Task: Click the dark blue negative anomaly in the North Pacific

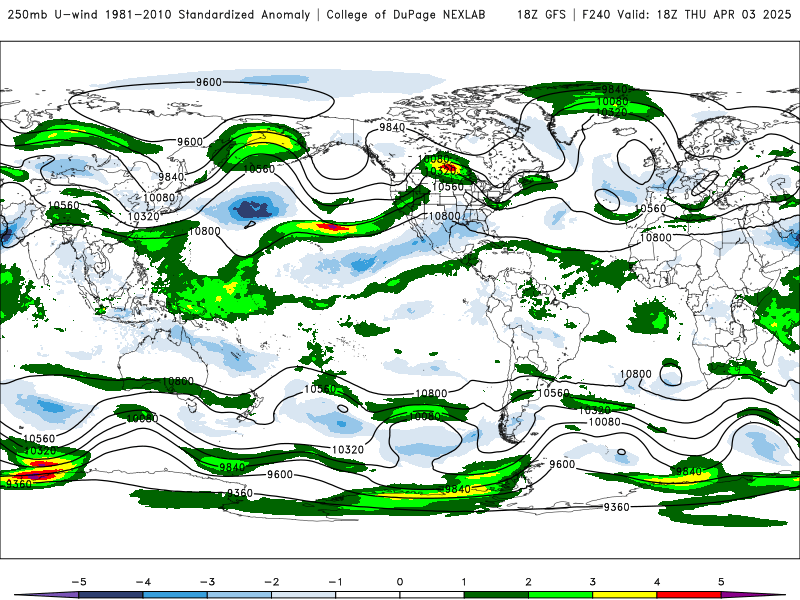Action: (x=254, y=209)
